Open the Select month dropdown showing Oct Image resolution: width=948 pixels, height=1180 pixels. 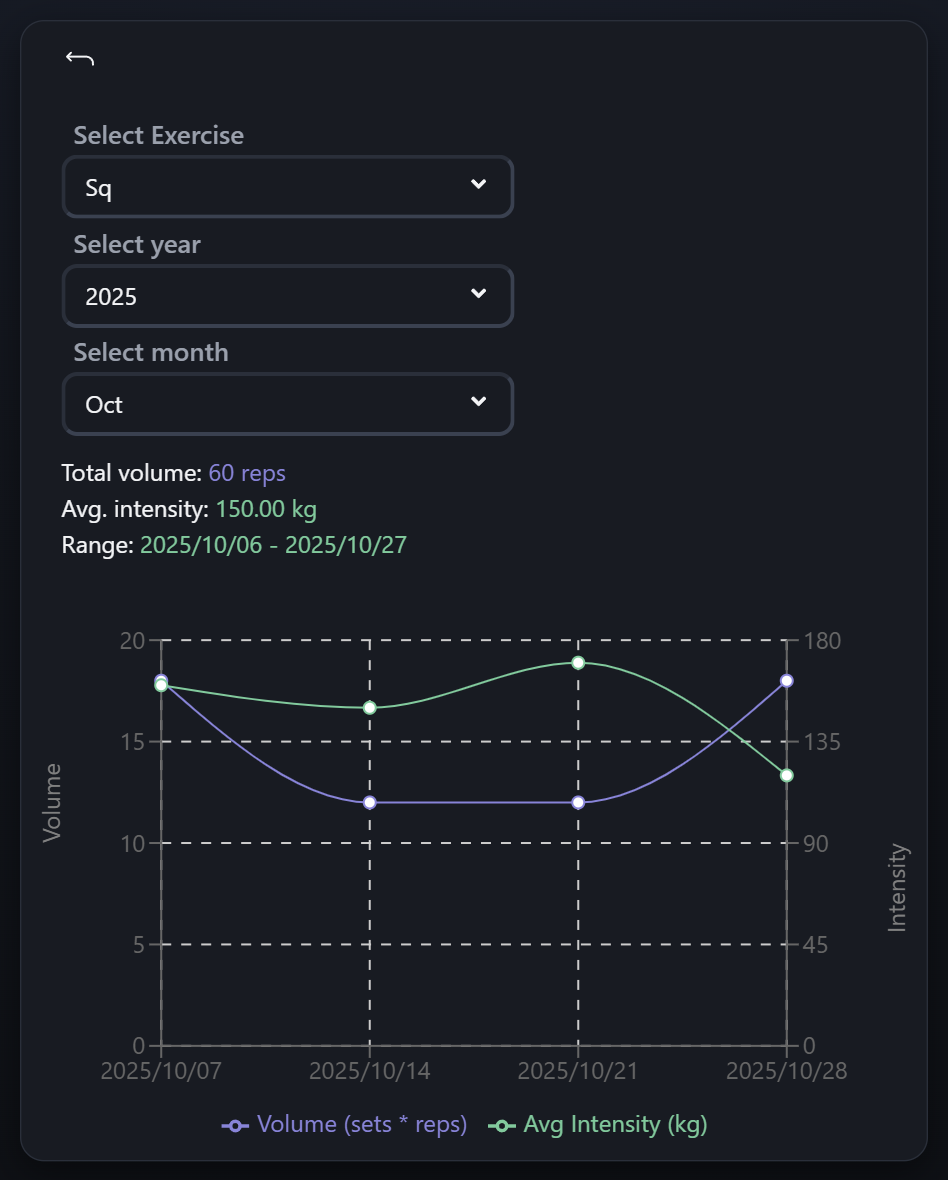(x=287, y=404)
